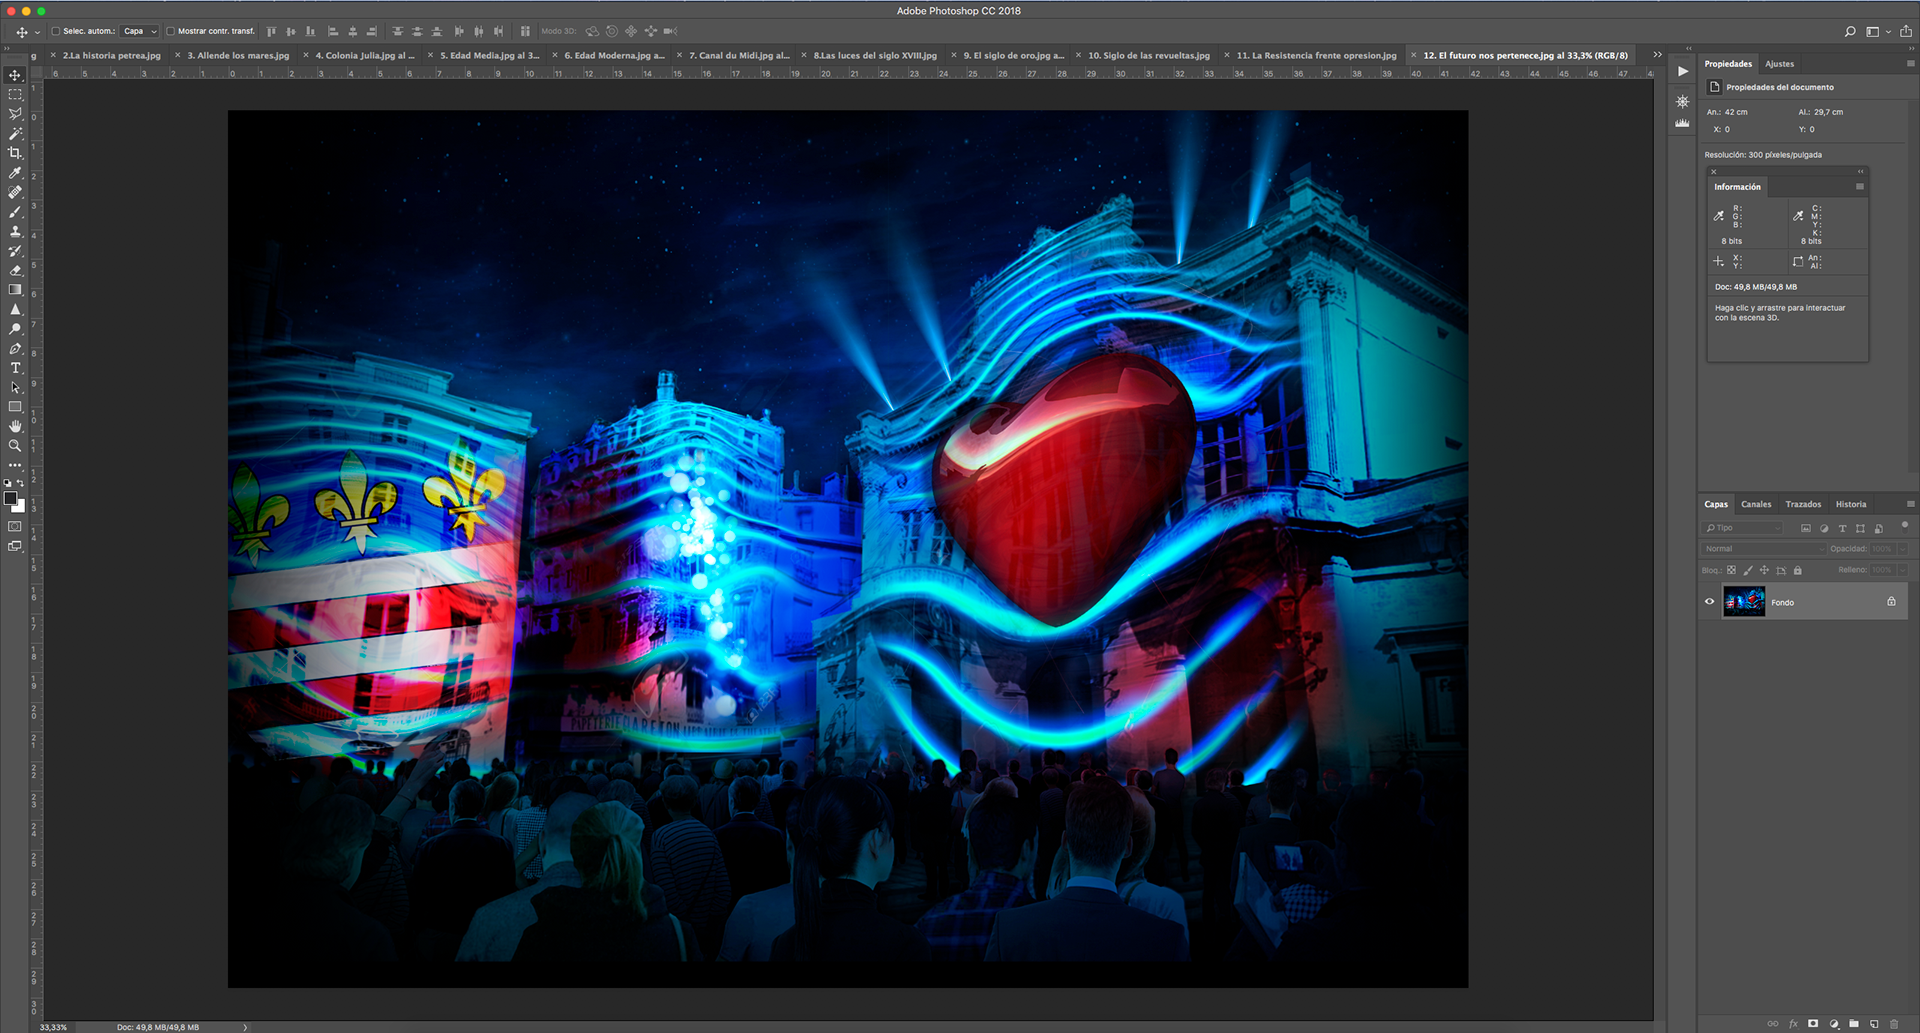Switch to the Trazados tab

tap(1803, 504)
